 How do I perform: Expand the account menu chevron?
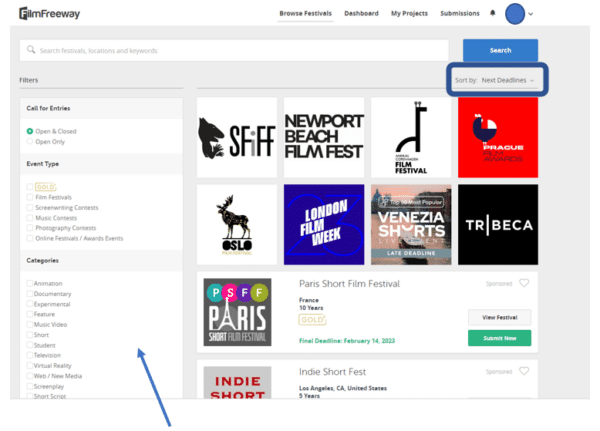531,14
